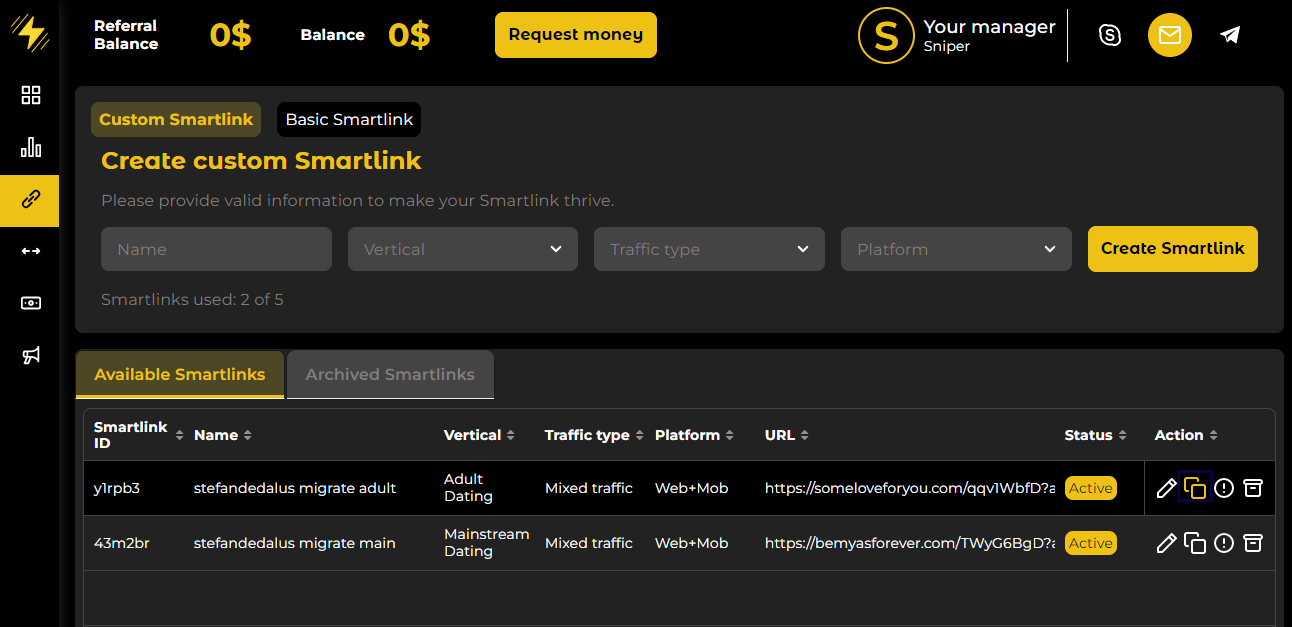Edit the stefandedalus migrate main smartlink
The height and width of the screenshot is (627, 1292).
[1166, 543]
